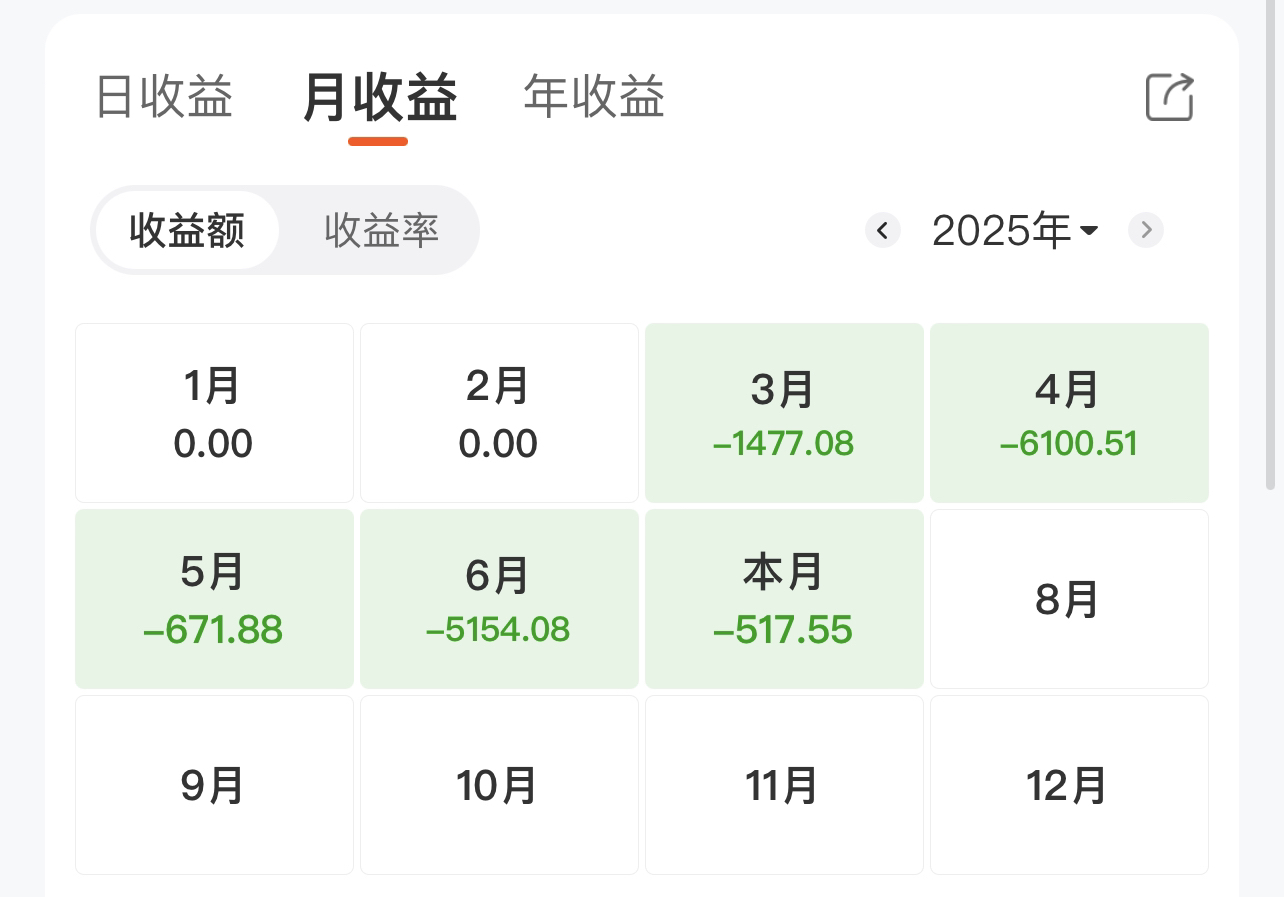Select 5月 cell showing -671.88

(214, 599)
